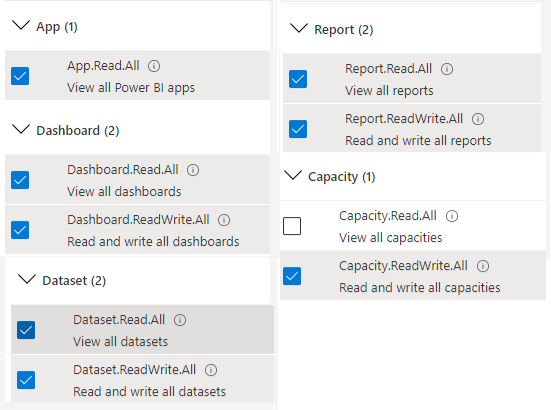Uncheck the Capacity.ReadWrite.All checkbox
551x410 pixels.
pos(292,276)
